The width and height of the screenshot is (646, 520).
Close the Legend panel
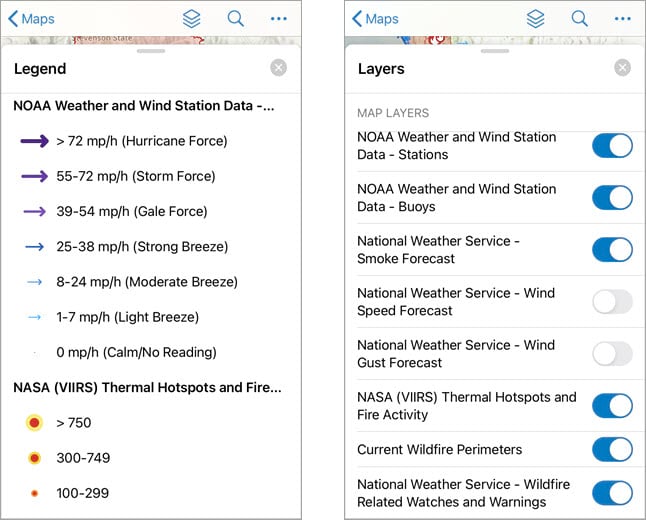[278, 67]
